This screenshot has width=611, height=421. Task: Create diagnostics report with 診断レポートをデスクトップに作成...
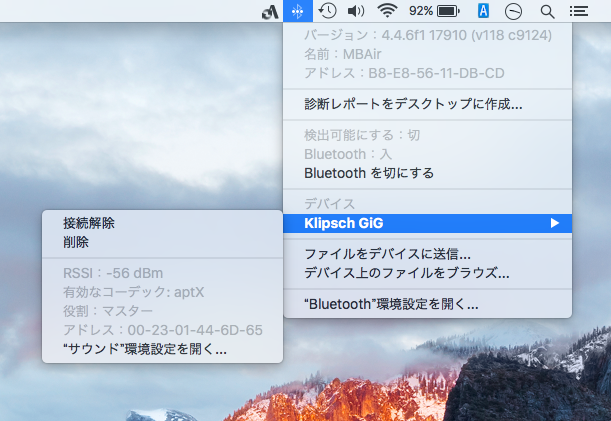click(x=413, y=103)
